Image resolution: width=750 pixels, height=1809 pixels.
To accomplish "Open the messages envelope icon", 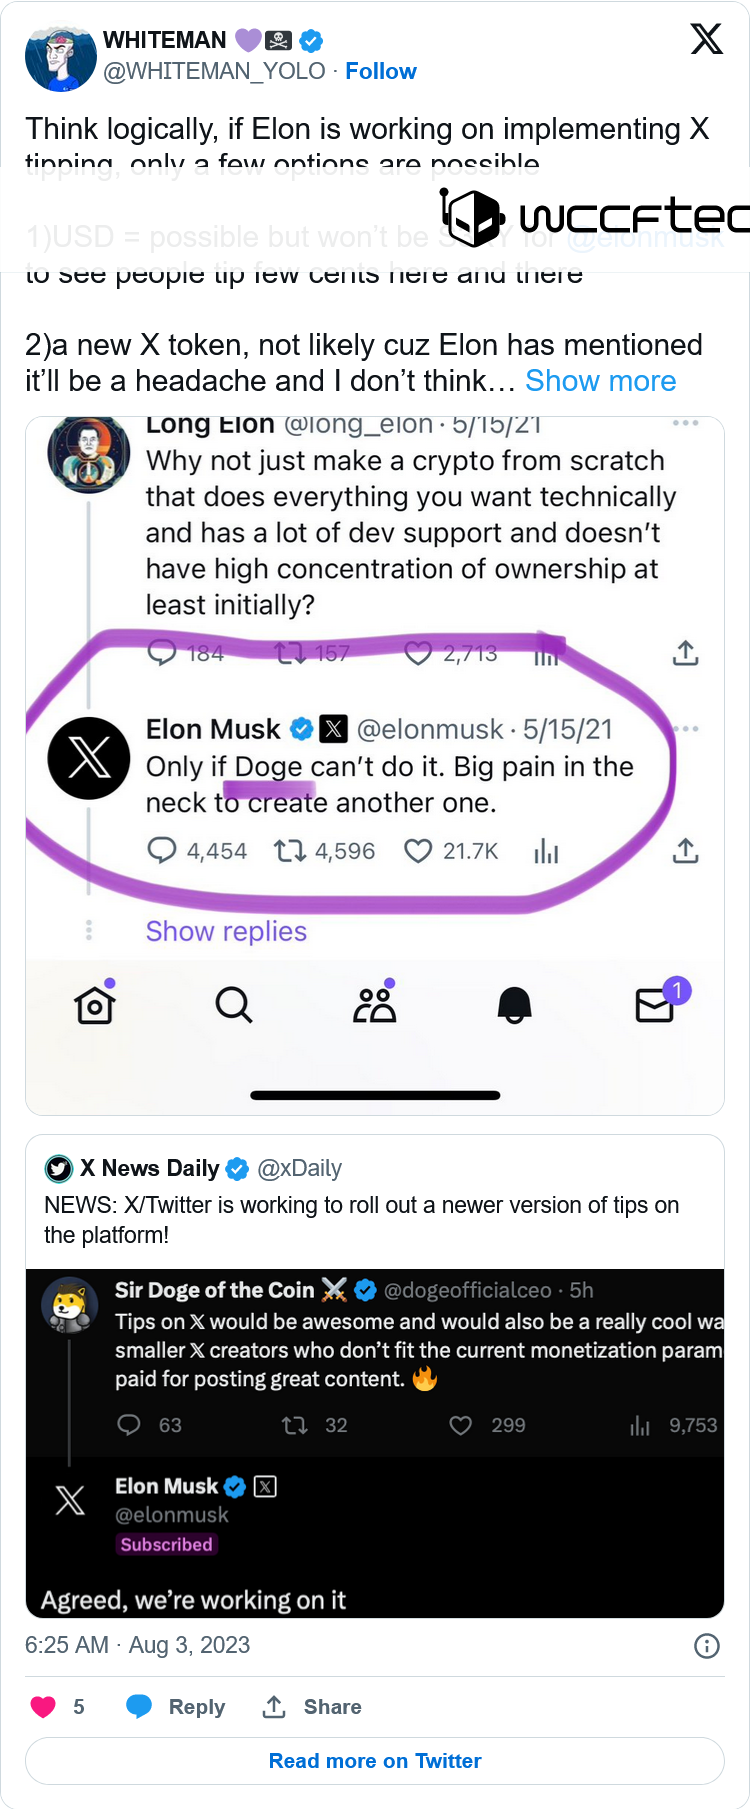I will point(655,1004).
